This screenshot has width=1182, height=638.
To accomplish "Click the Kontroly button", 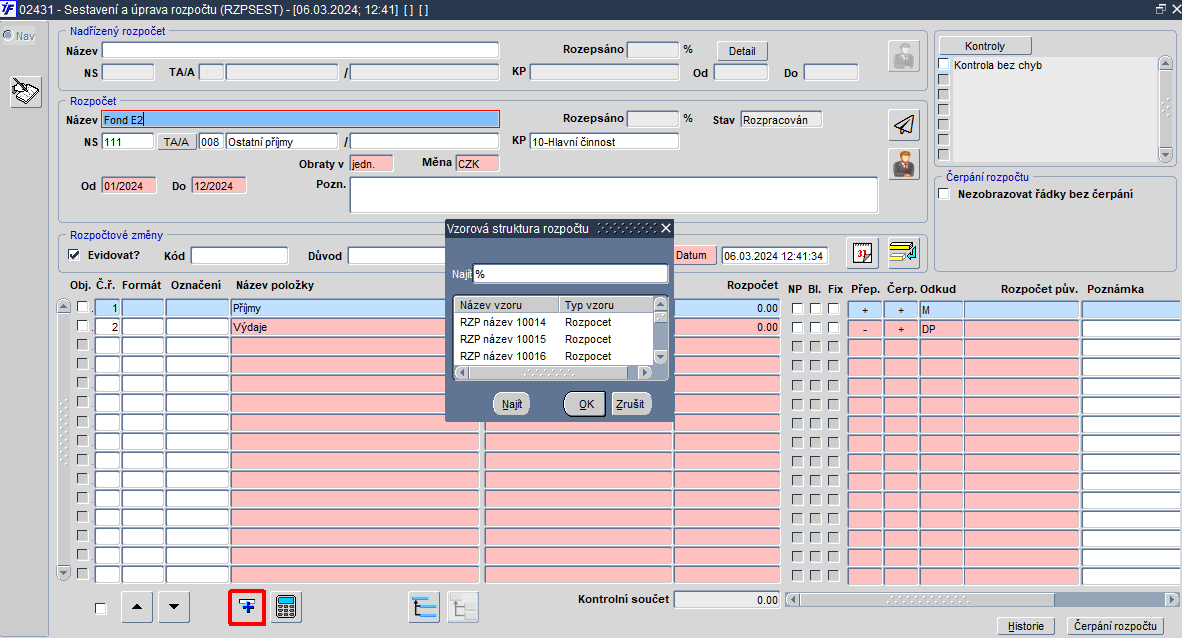I will tap(984, 46).
